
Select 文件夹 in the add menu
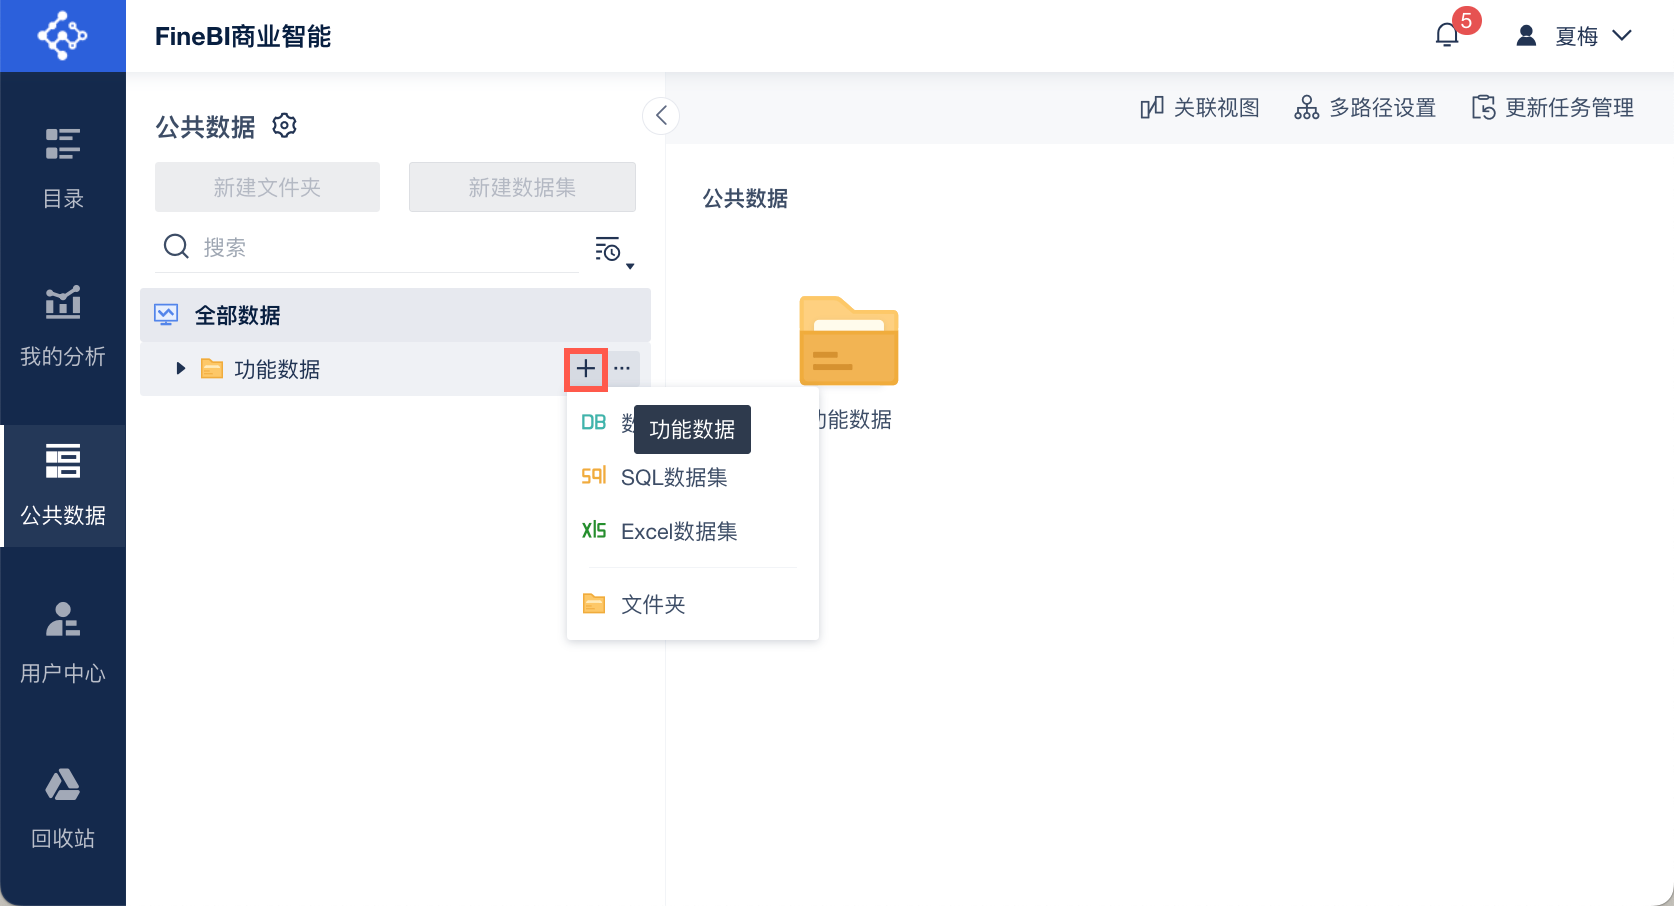pyautogui.click(x=653, y=604)
